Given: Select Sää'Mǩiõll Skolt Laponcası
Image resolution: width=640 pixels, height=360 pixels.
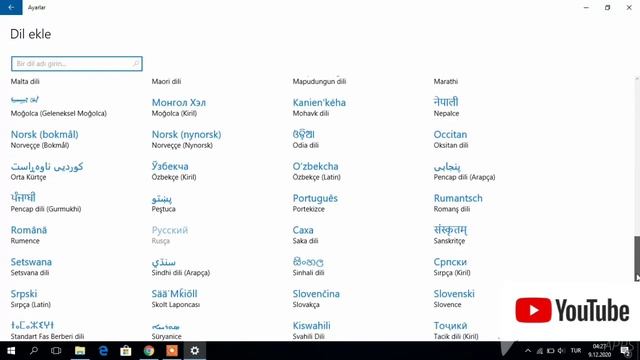Looking at the screenshot, I should coord(176,298).
